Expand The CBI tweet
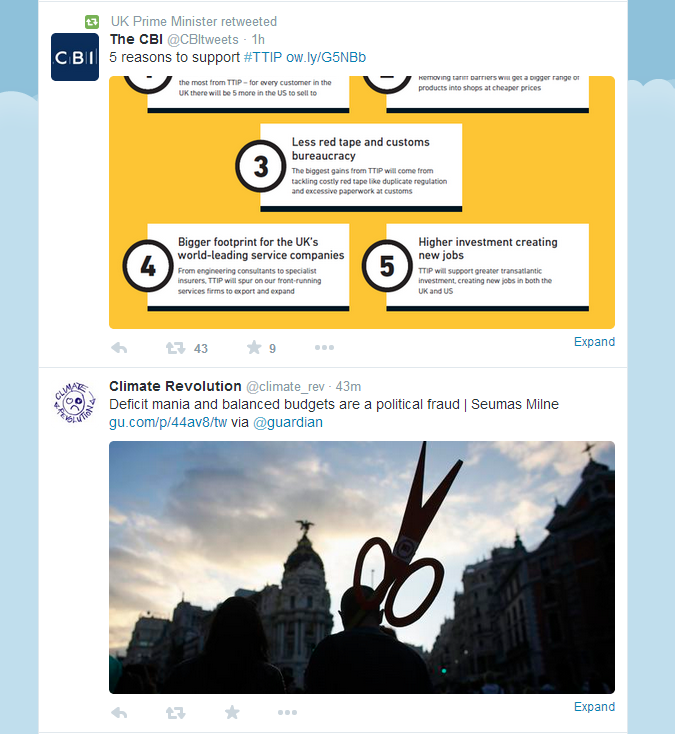Image resolution: width=675 pixels, height=734 pixels. pos(594,342)
